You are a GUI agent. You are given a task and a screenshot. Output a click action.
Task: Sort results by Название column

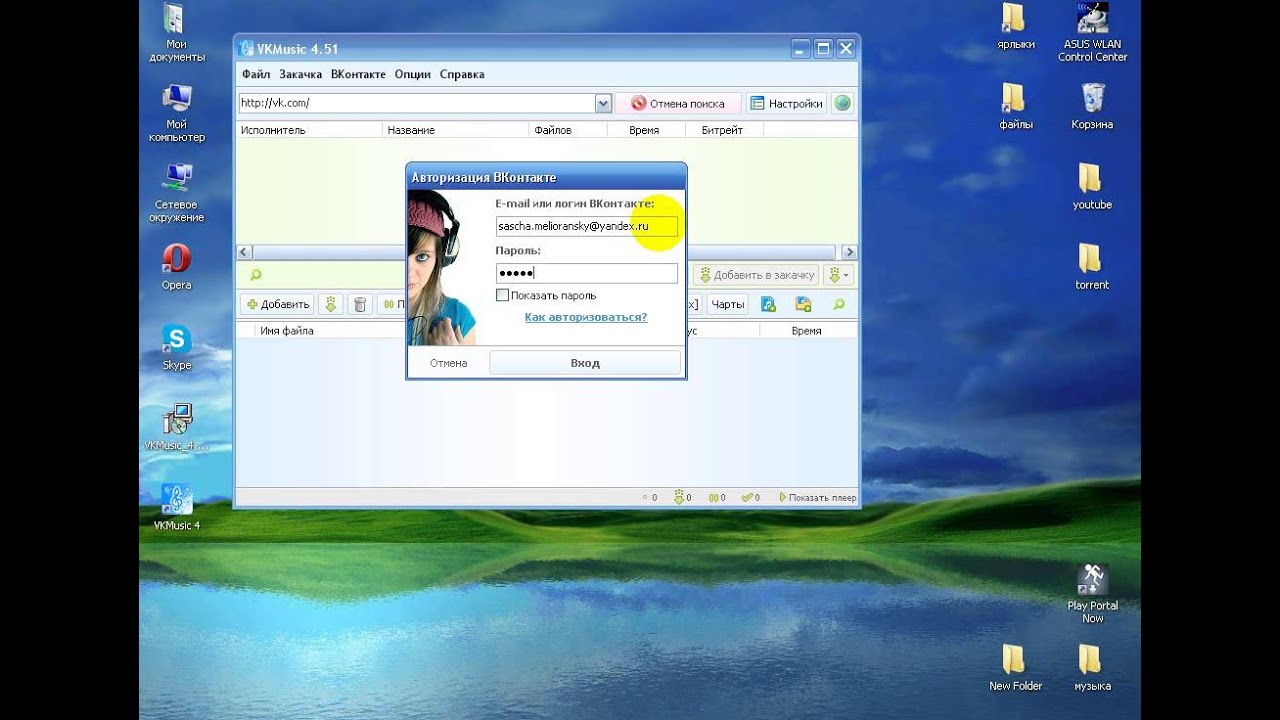455,130
